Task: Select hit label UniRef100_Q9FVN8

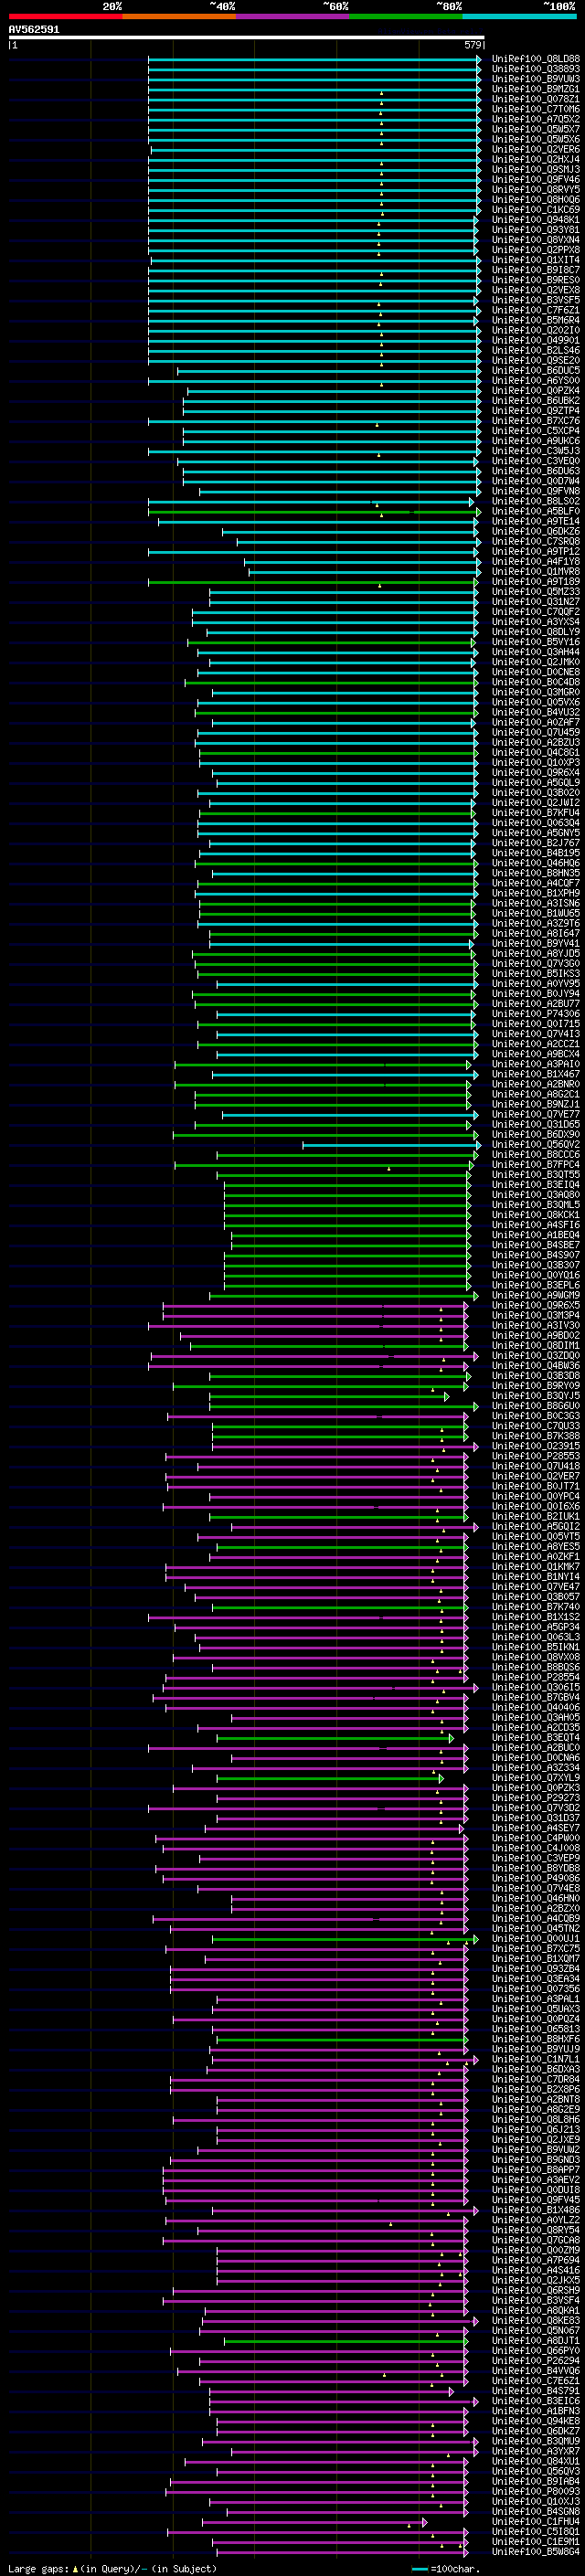Action: coord(536,491)
